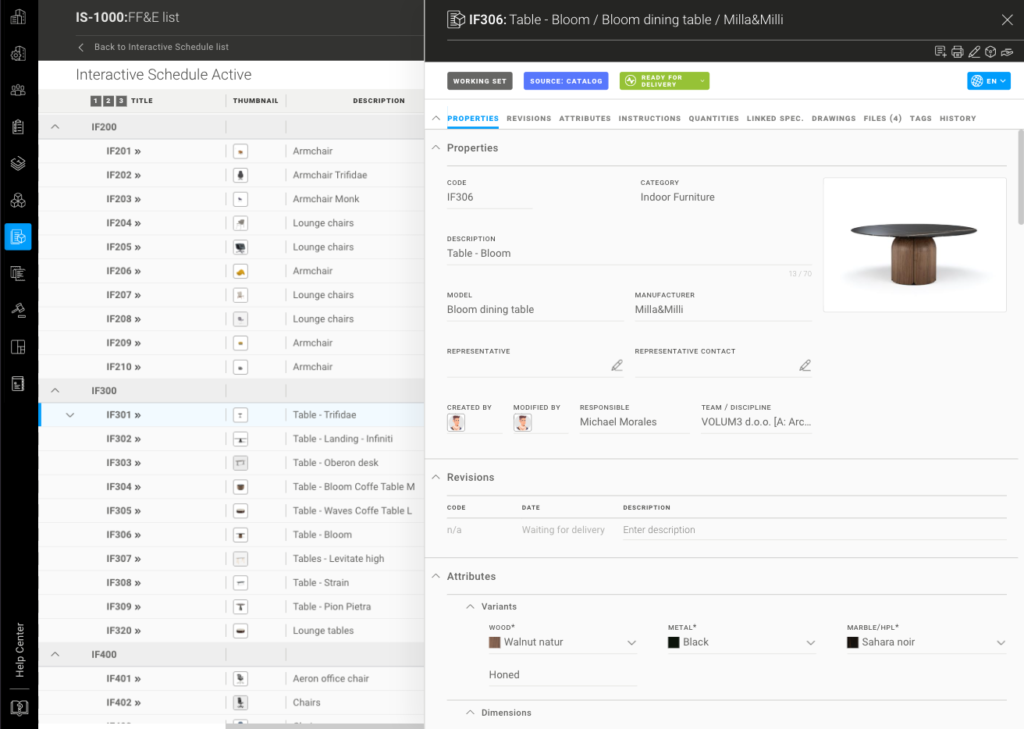Open the layers stack icon in sidebar
The image size is (1024, 729).
18,163
